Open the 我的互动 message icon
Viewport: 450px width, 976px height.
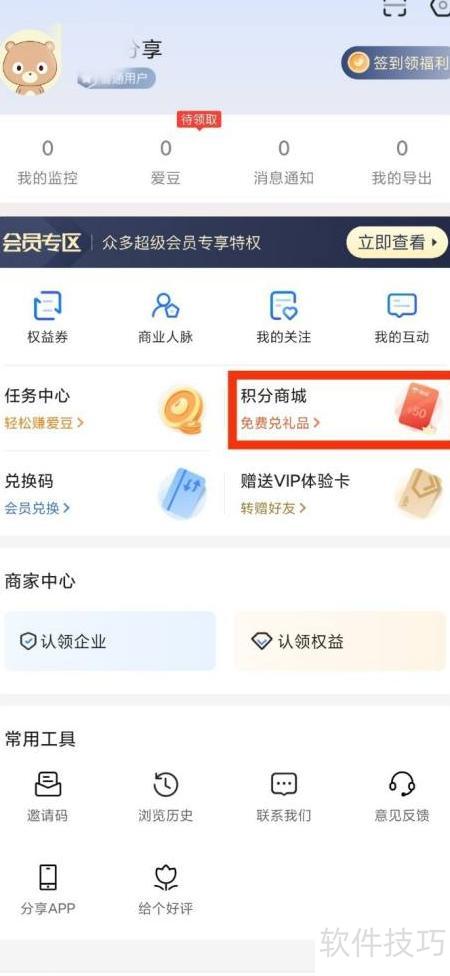(401, 306)
